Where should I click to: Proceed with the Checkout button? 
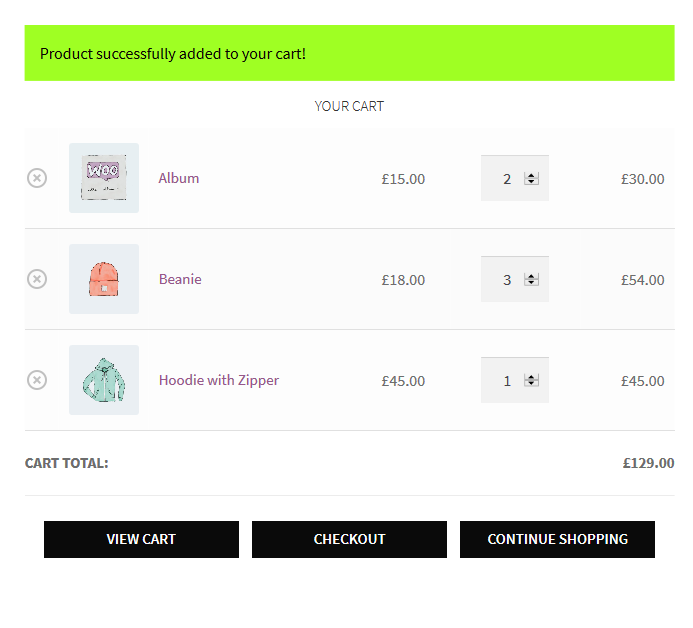pos(349,539)
